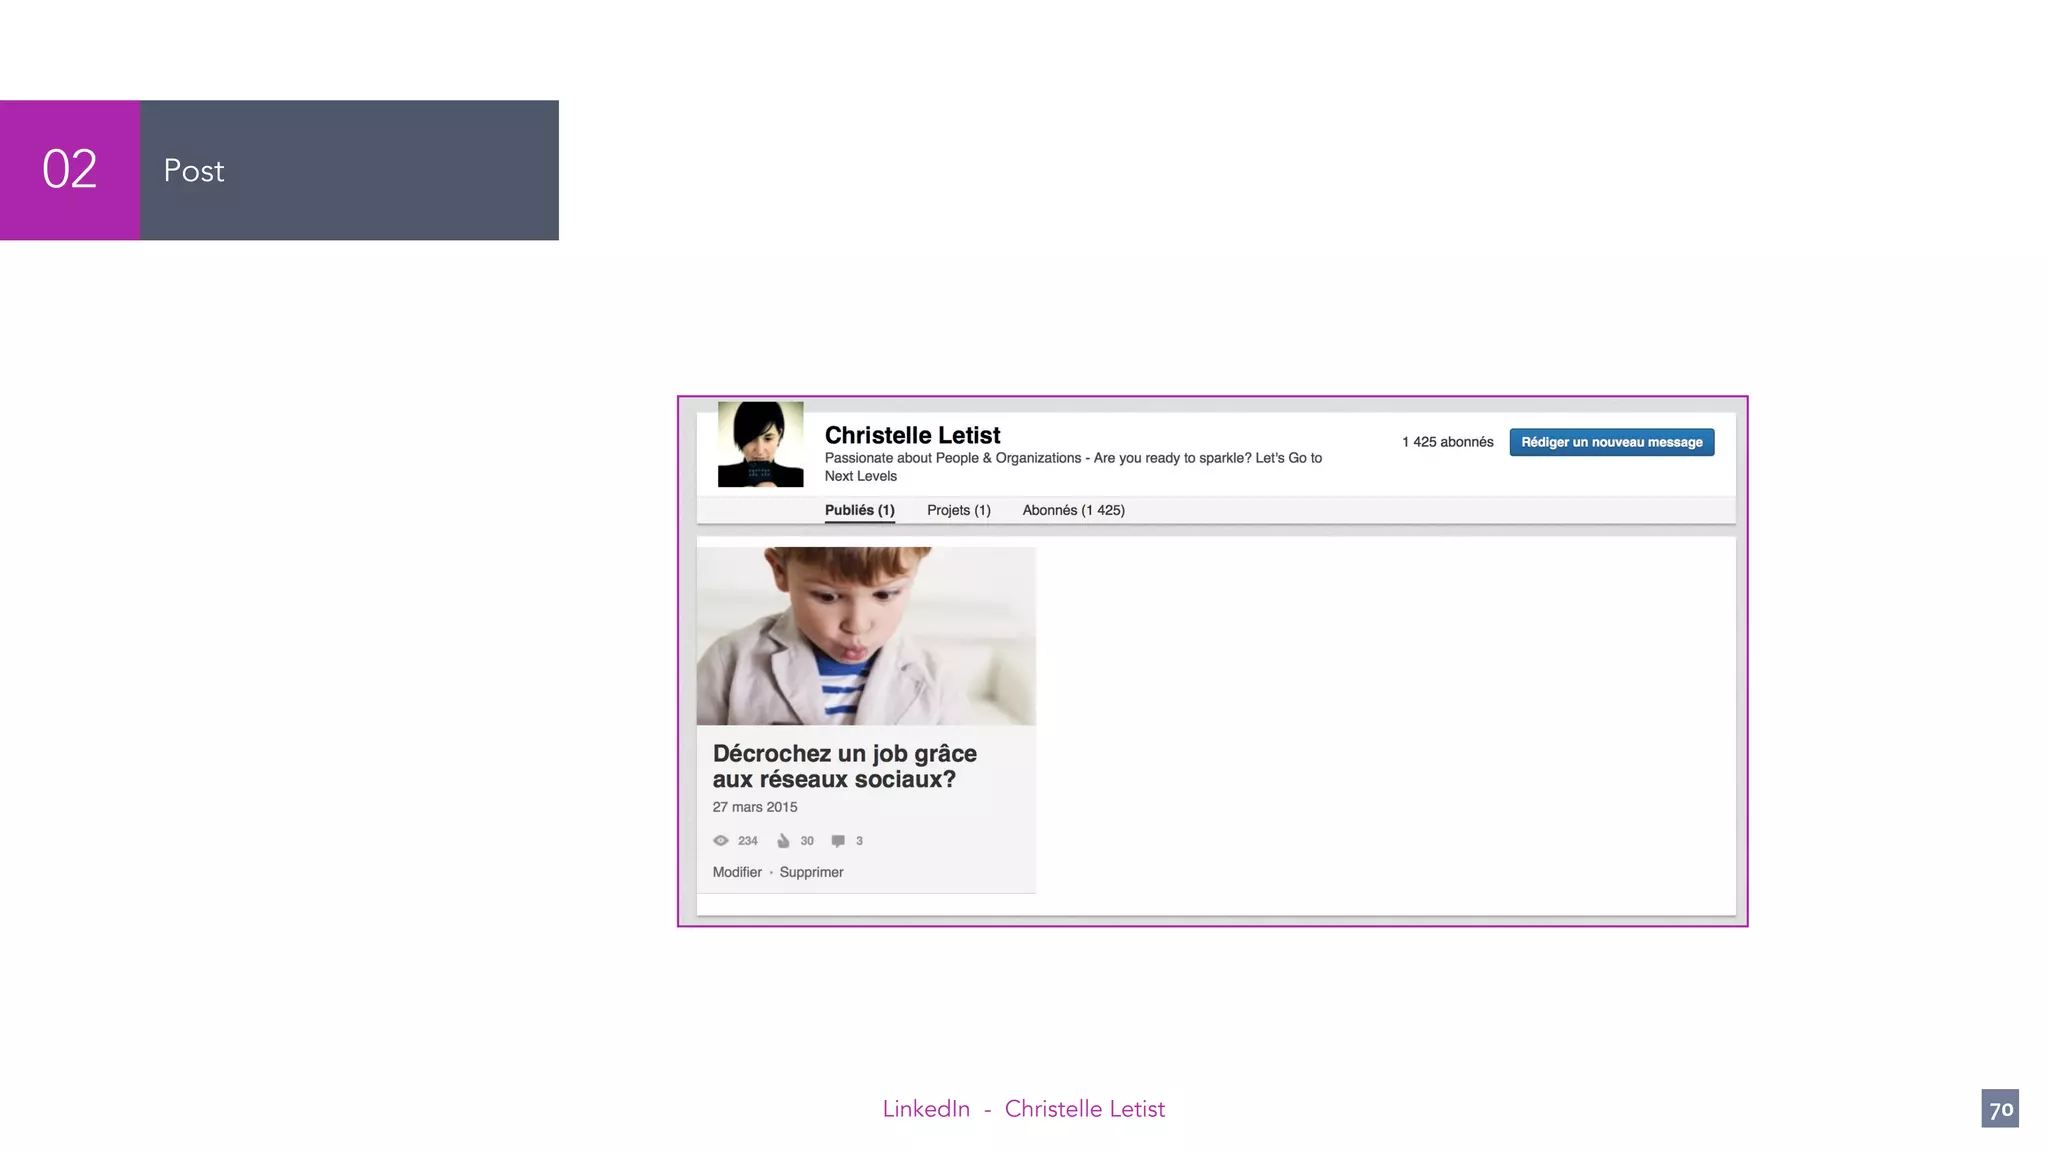This screenshot has height=1152, width=2048.
Task: Switch to the Abonnés (1 425) tab
Action: click(1073, 510)
